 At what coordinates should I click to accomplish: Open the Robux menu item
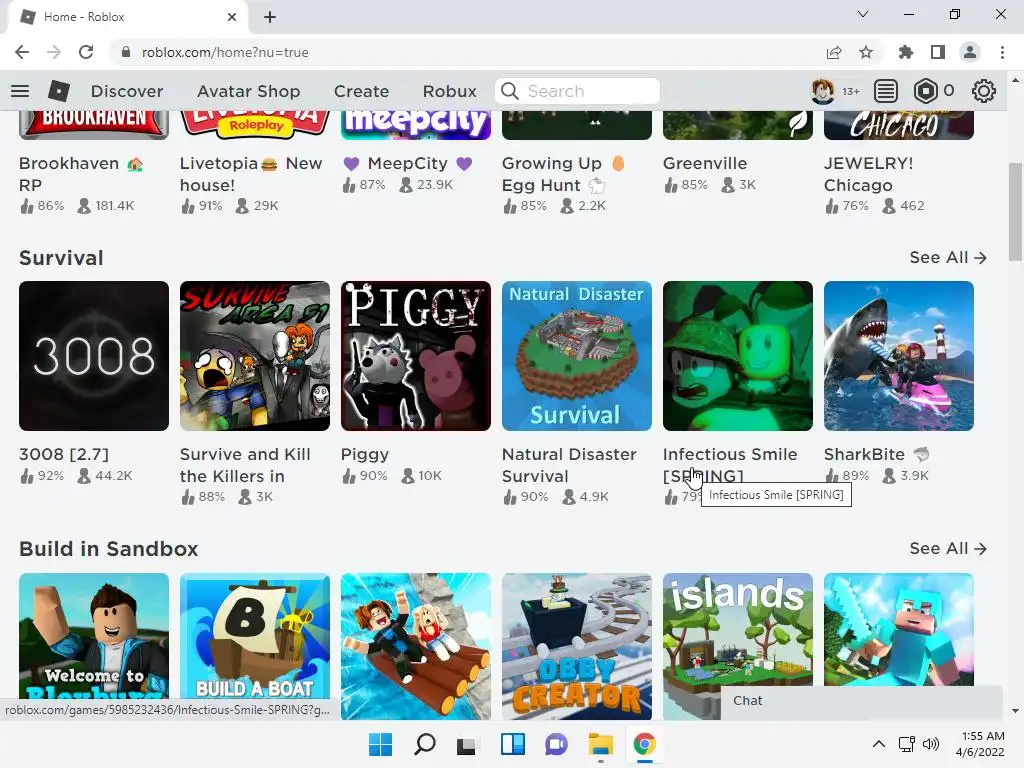[x=449, y=91]
